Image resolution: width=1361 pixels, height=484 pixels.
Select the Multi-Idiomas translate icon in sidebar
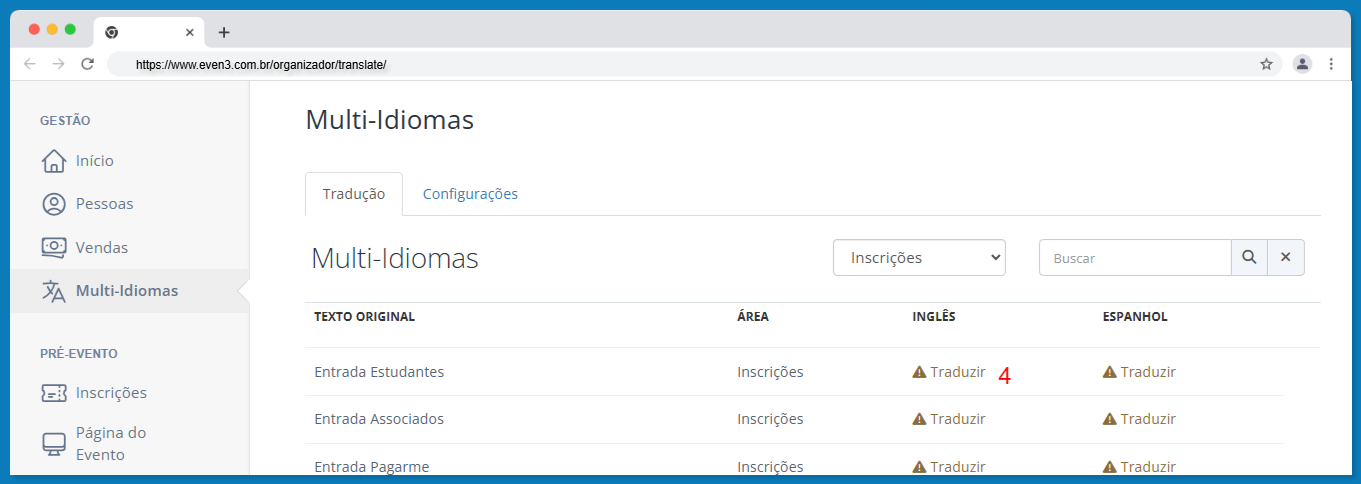(x=54, y=291)
